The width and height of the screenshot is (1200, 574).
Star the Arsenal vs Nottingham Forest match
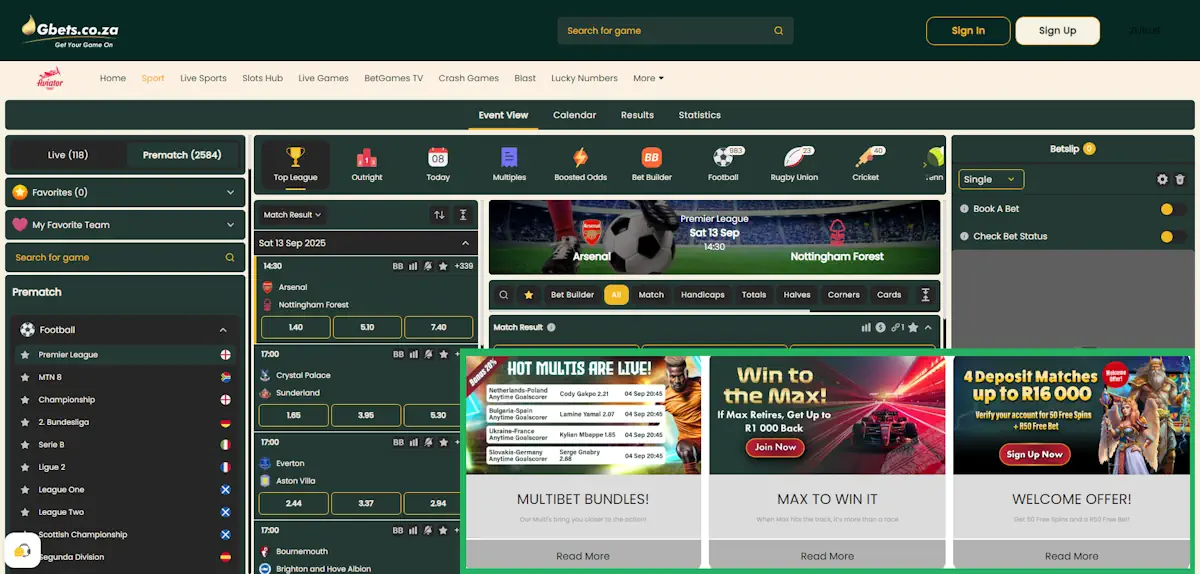(443, 266)
